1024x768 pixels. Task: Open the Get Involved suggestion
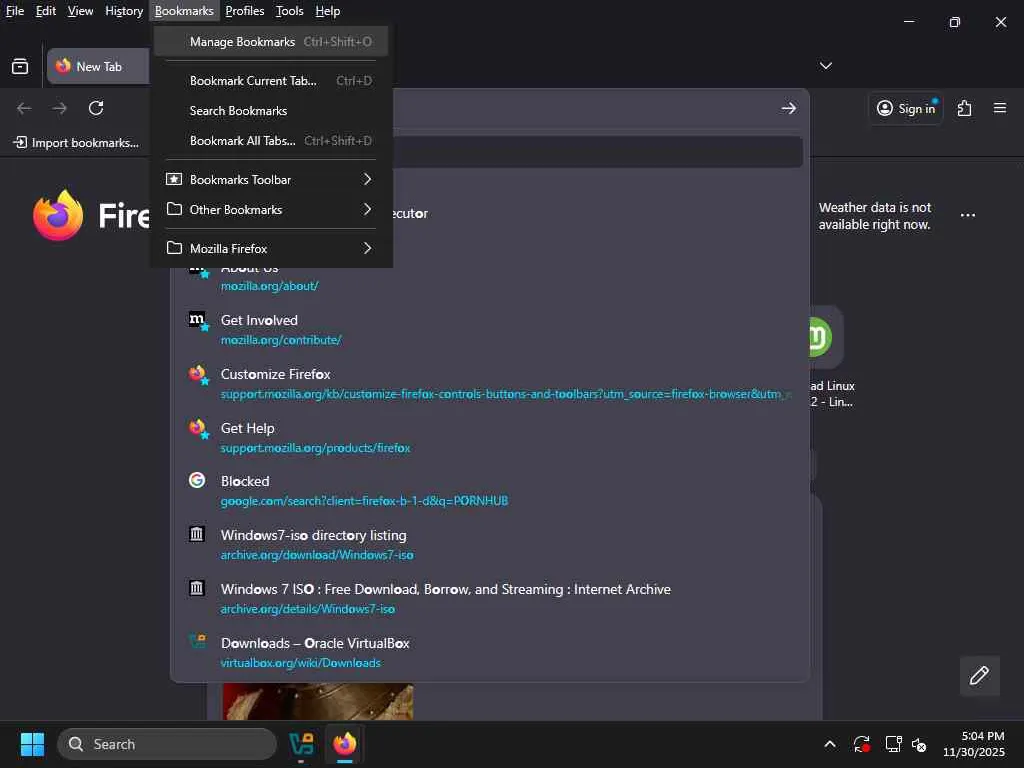tap(490, 330)
